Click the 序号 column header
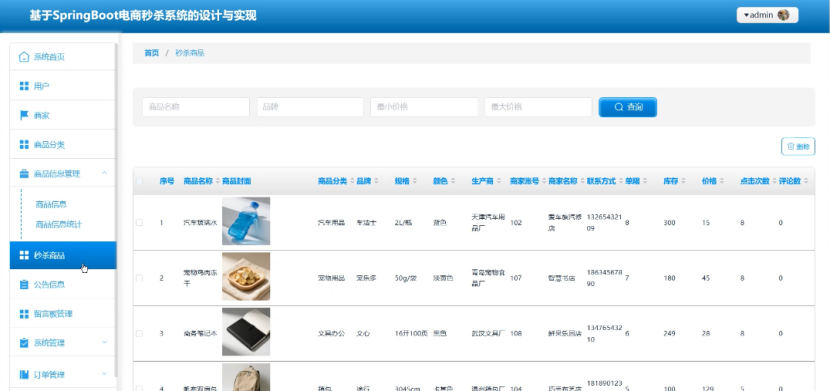Image resolution: width=830 pixels, height=391 pixels. pyautogui.click(x=167, y=181)
